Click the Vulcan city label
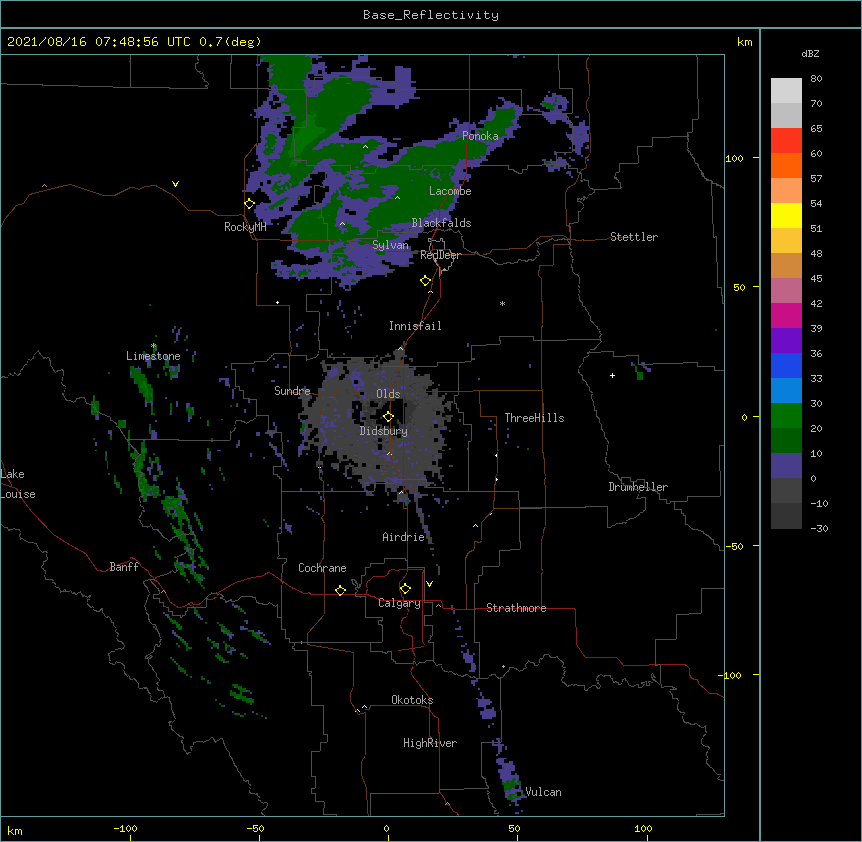The width and height of the screenshot is (862, 842). [543, 792]
